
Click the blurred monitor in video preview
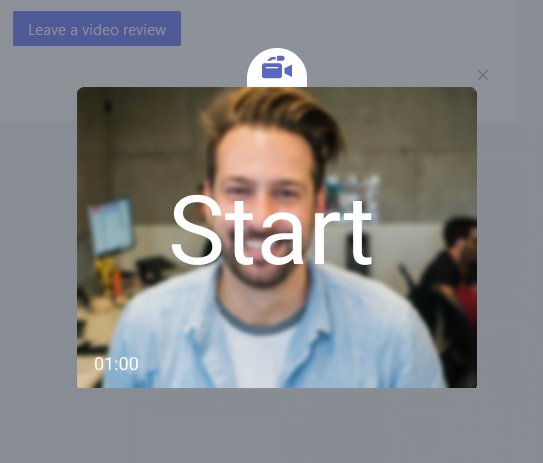click(x=112, y=227)
